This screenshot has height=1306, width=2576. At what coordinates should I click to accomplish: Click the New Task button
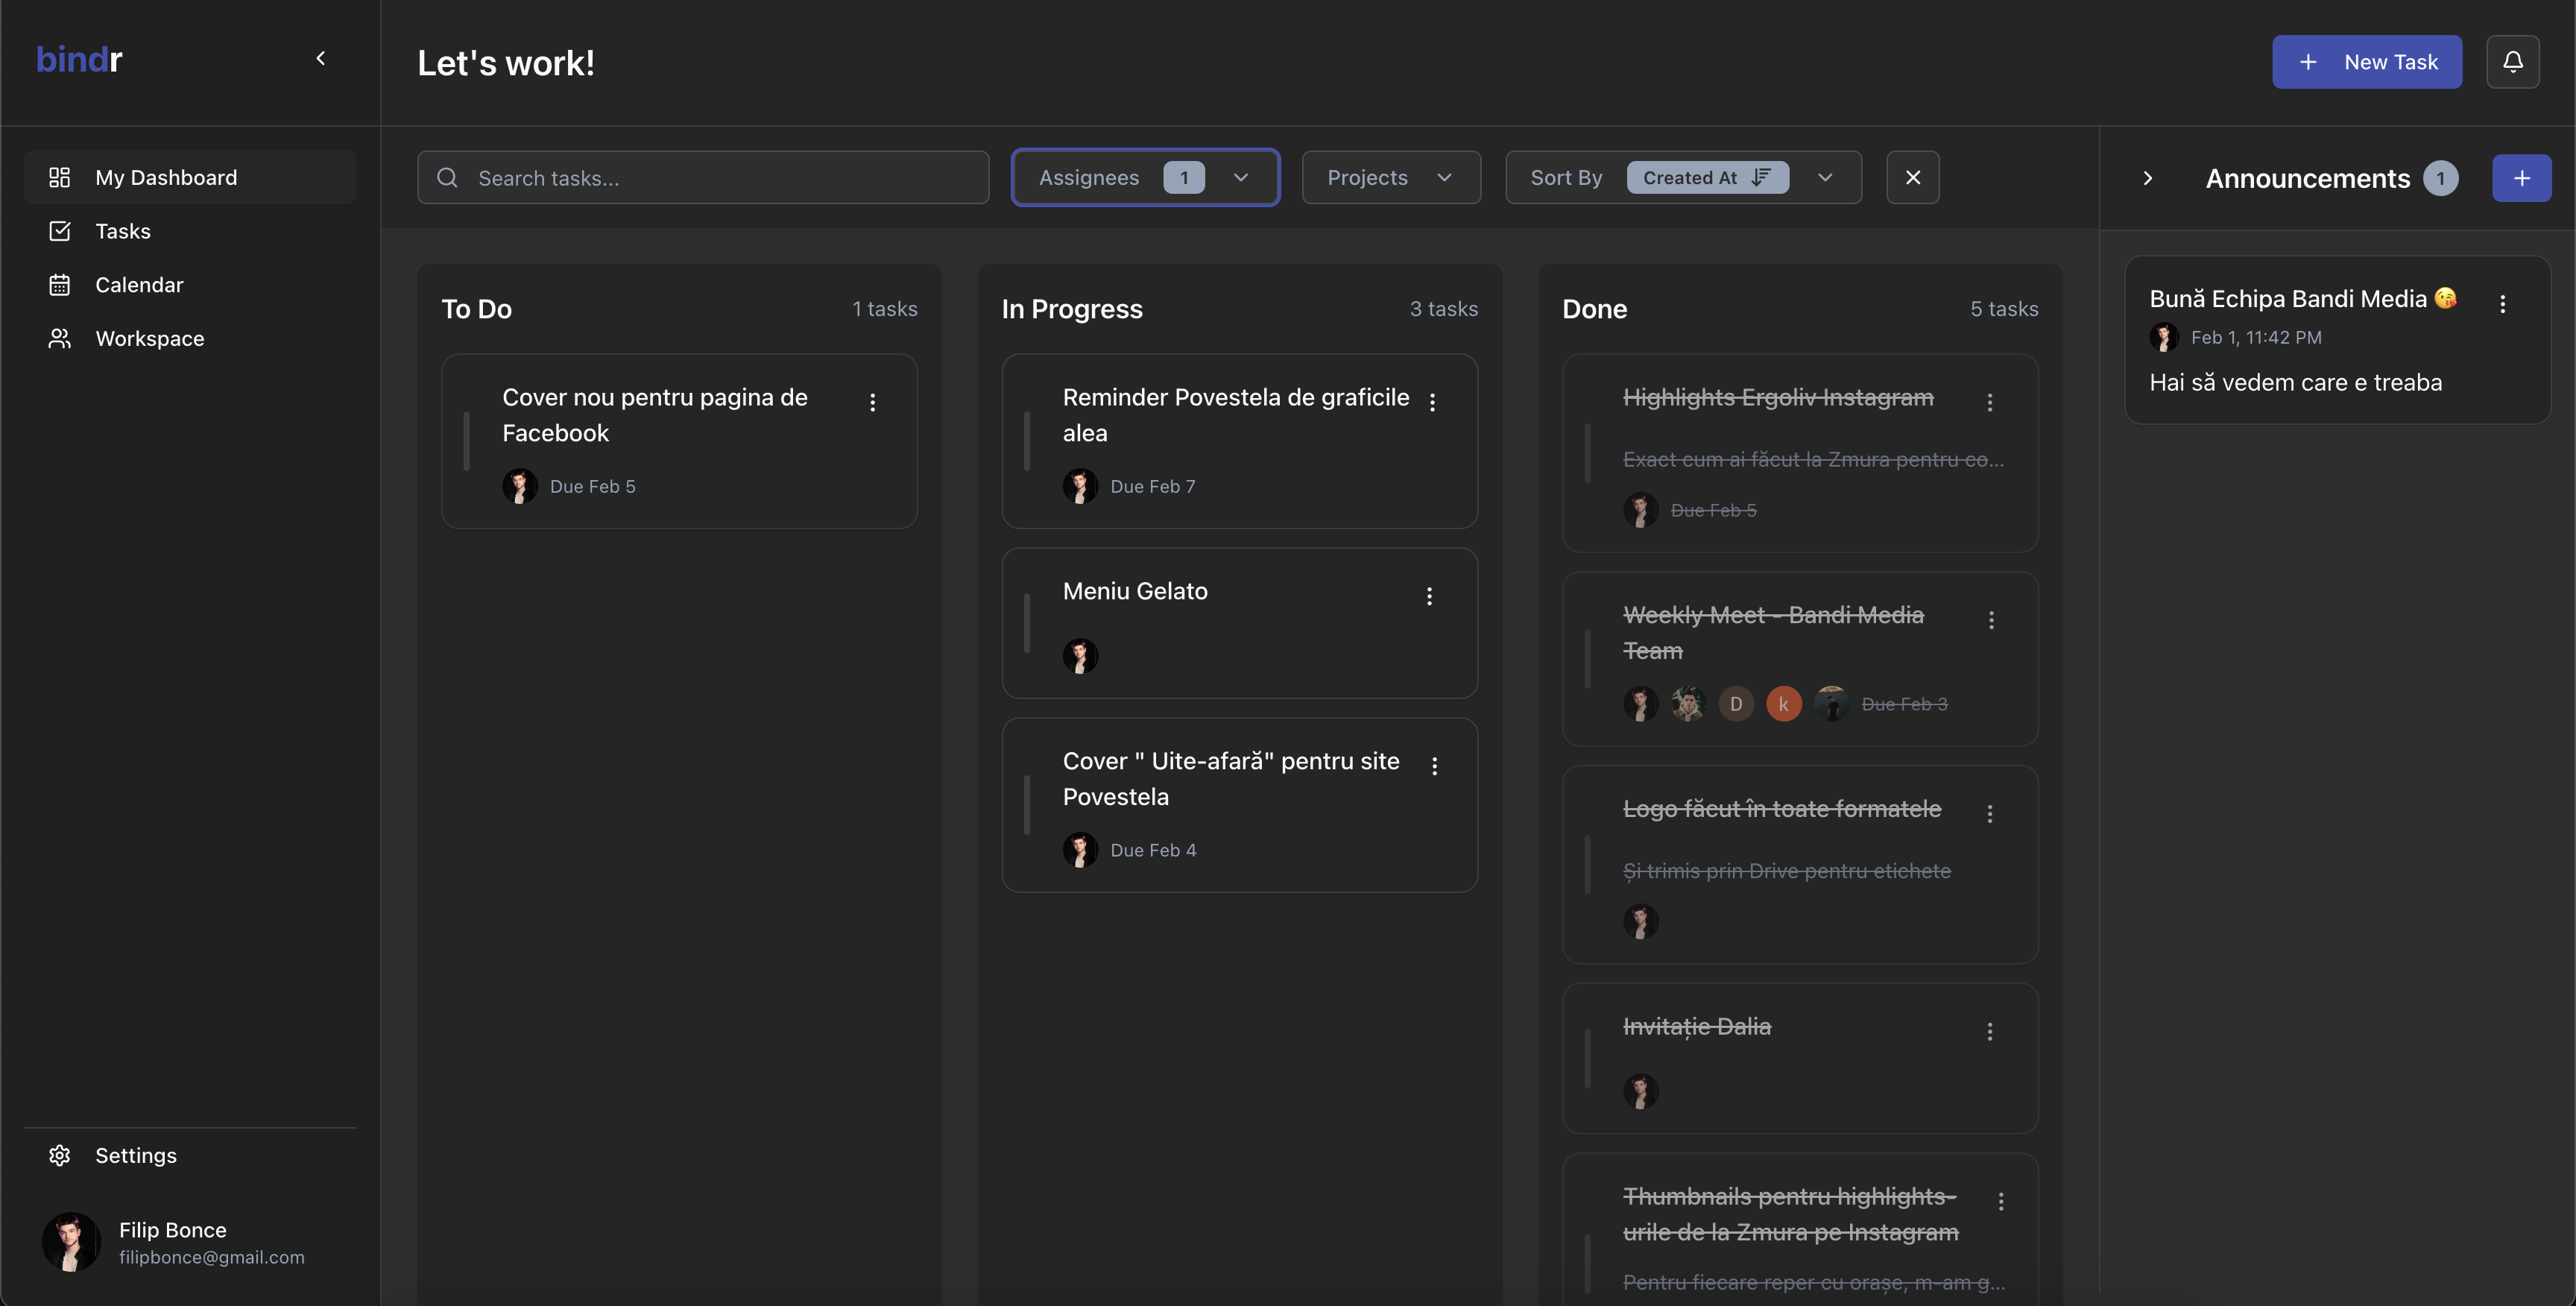(2366, 62)
